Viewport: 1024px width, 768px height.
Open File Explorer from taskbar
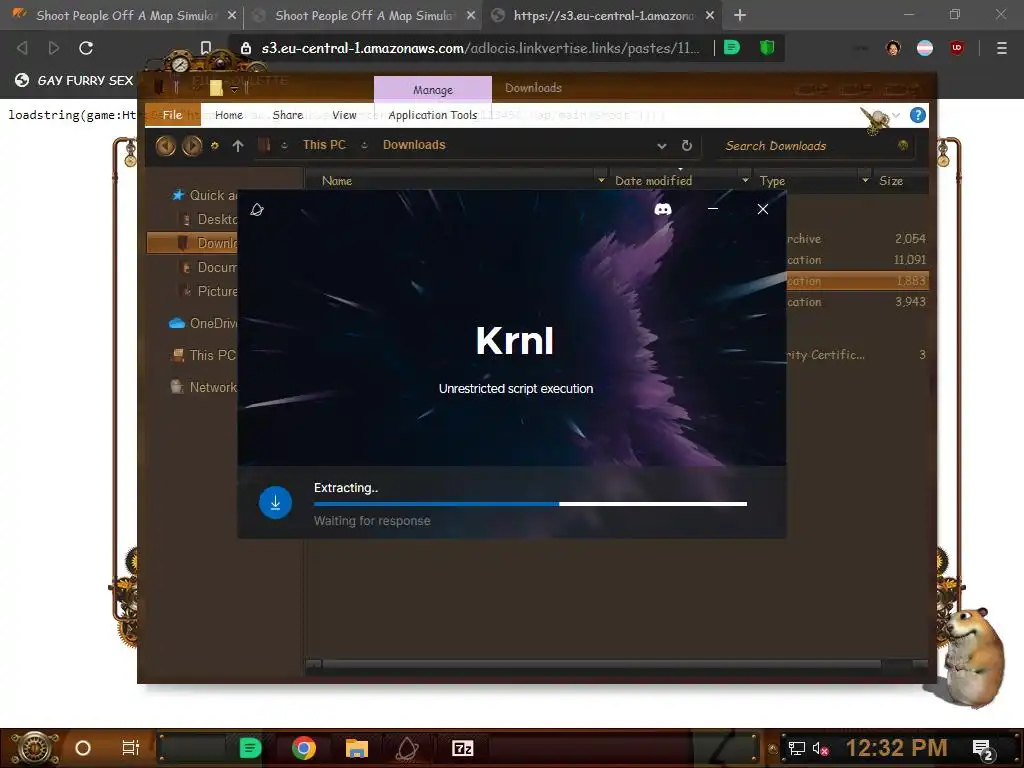coord(357,748)
